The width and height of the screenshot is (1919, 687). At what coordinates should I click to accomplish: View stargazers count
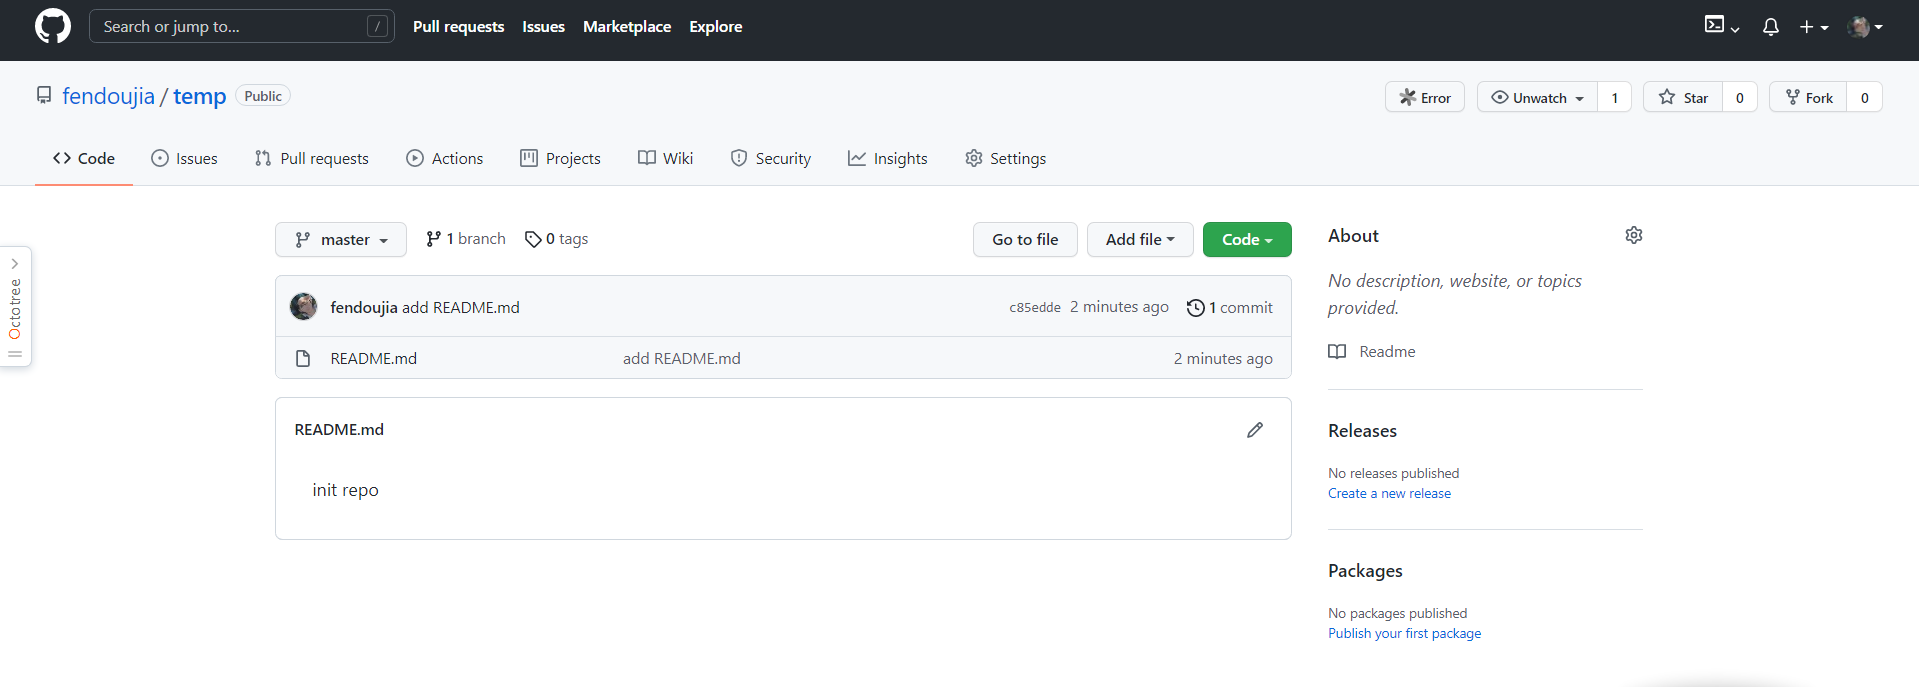tap(1740, 97)
